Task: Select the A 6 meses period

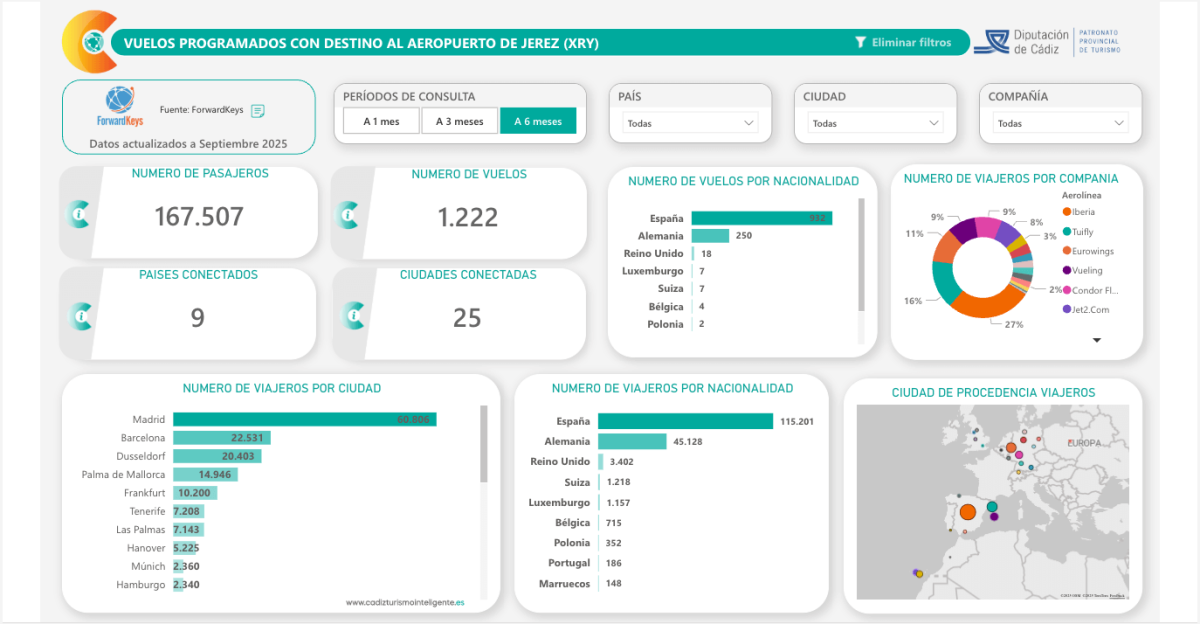Action: click(538, 122)
